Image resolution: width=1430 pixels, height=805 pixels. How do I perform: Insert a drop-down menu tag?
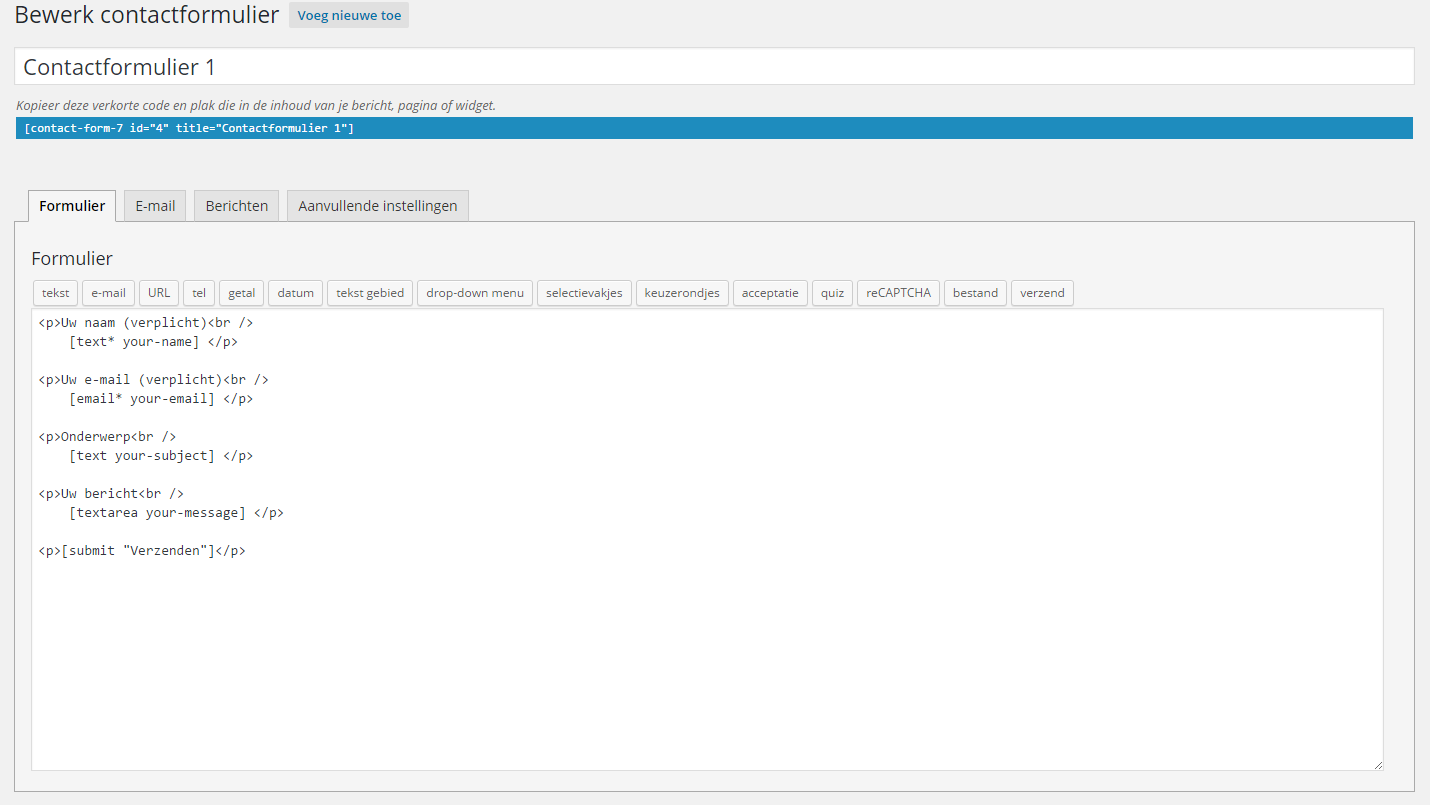[474, 292]
